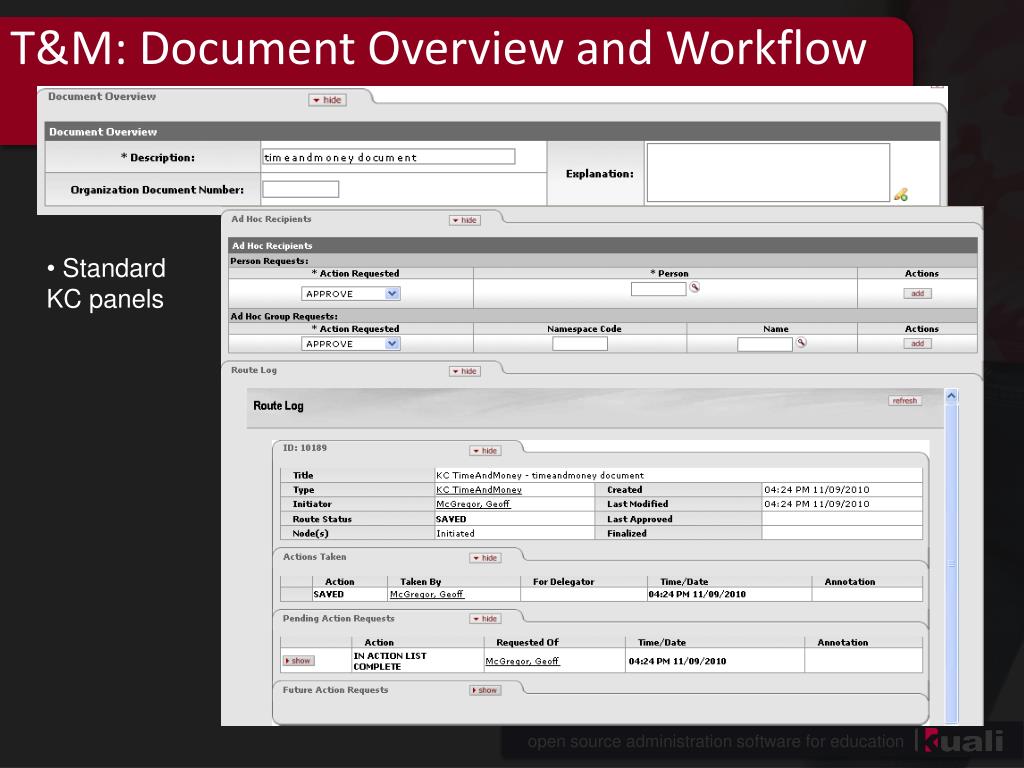Click the Route Log heading
Image resolution: width=1024 pixels, height=768 pixels.
(278, 406)
